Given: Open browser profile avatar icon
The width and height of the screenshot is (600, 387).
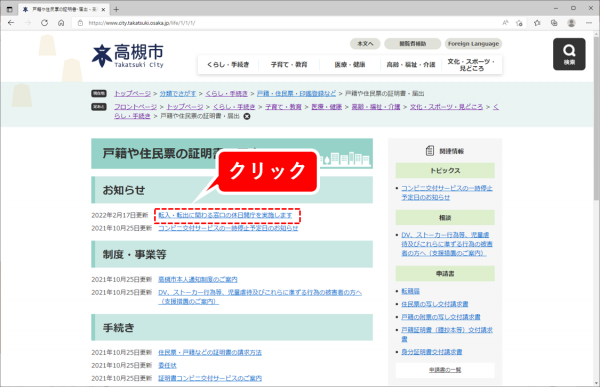Looking at the screenshot, I should click(x=571, y=23).
